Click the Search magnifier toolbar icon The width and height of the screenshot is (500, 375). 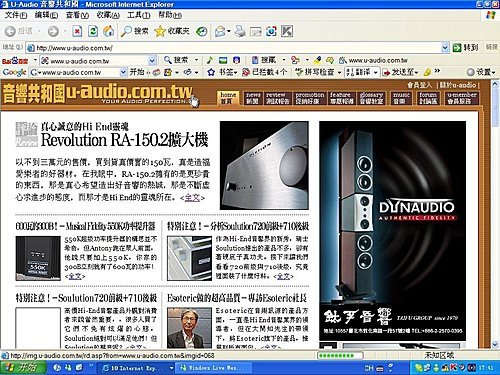pyautogui.click(x=126, y=31)
